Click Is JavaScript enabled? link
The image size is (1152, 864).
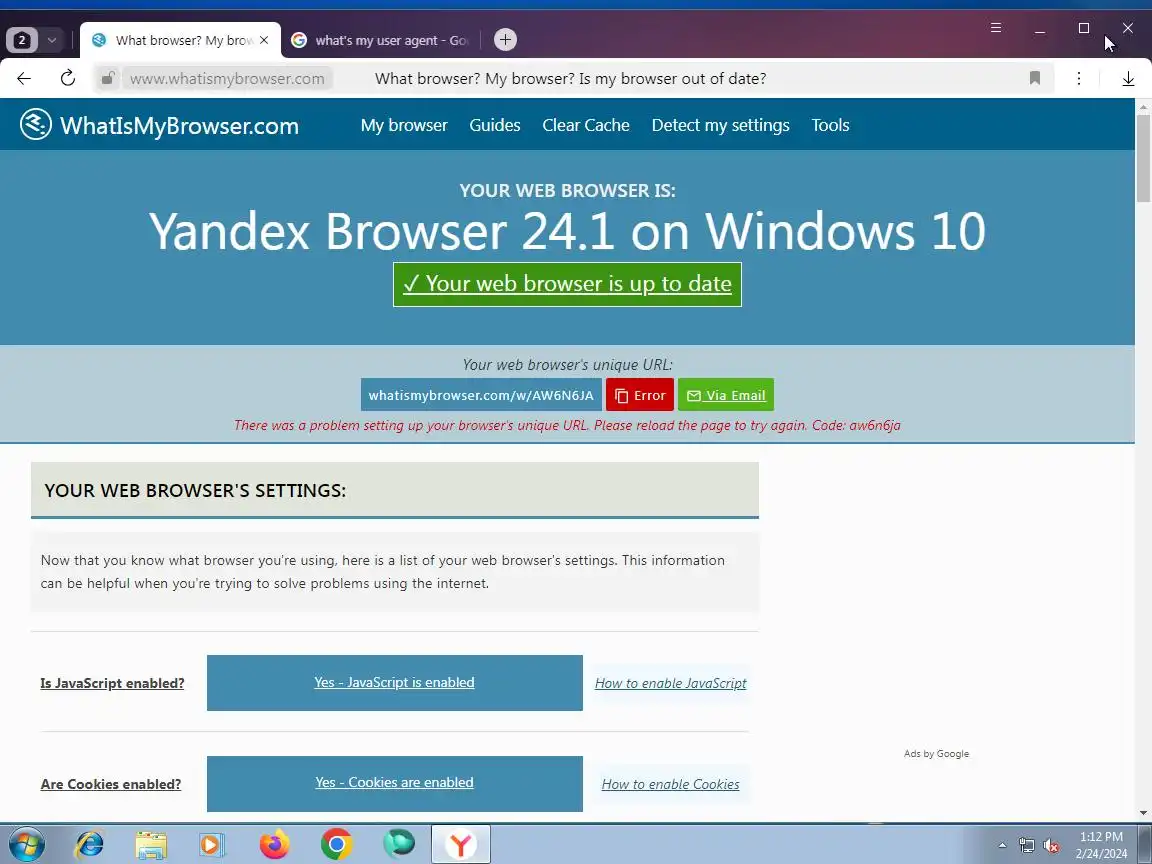tap(112, 683)
